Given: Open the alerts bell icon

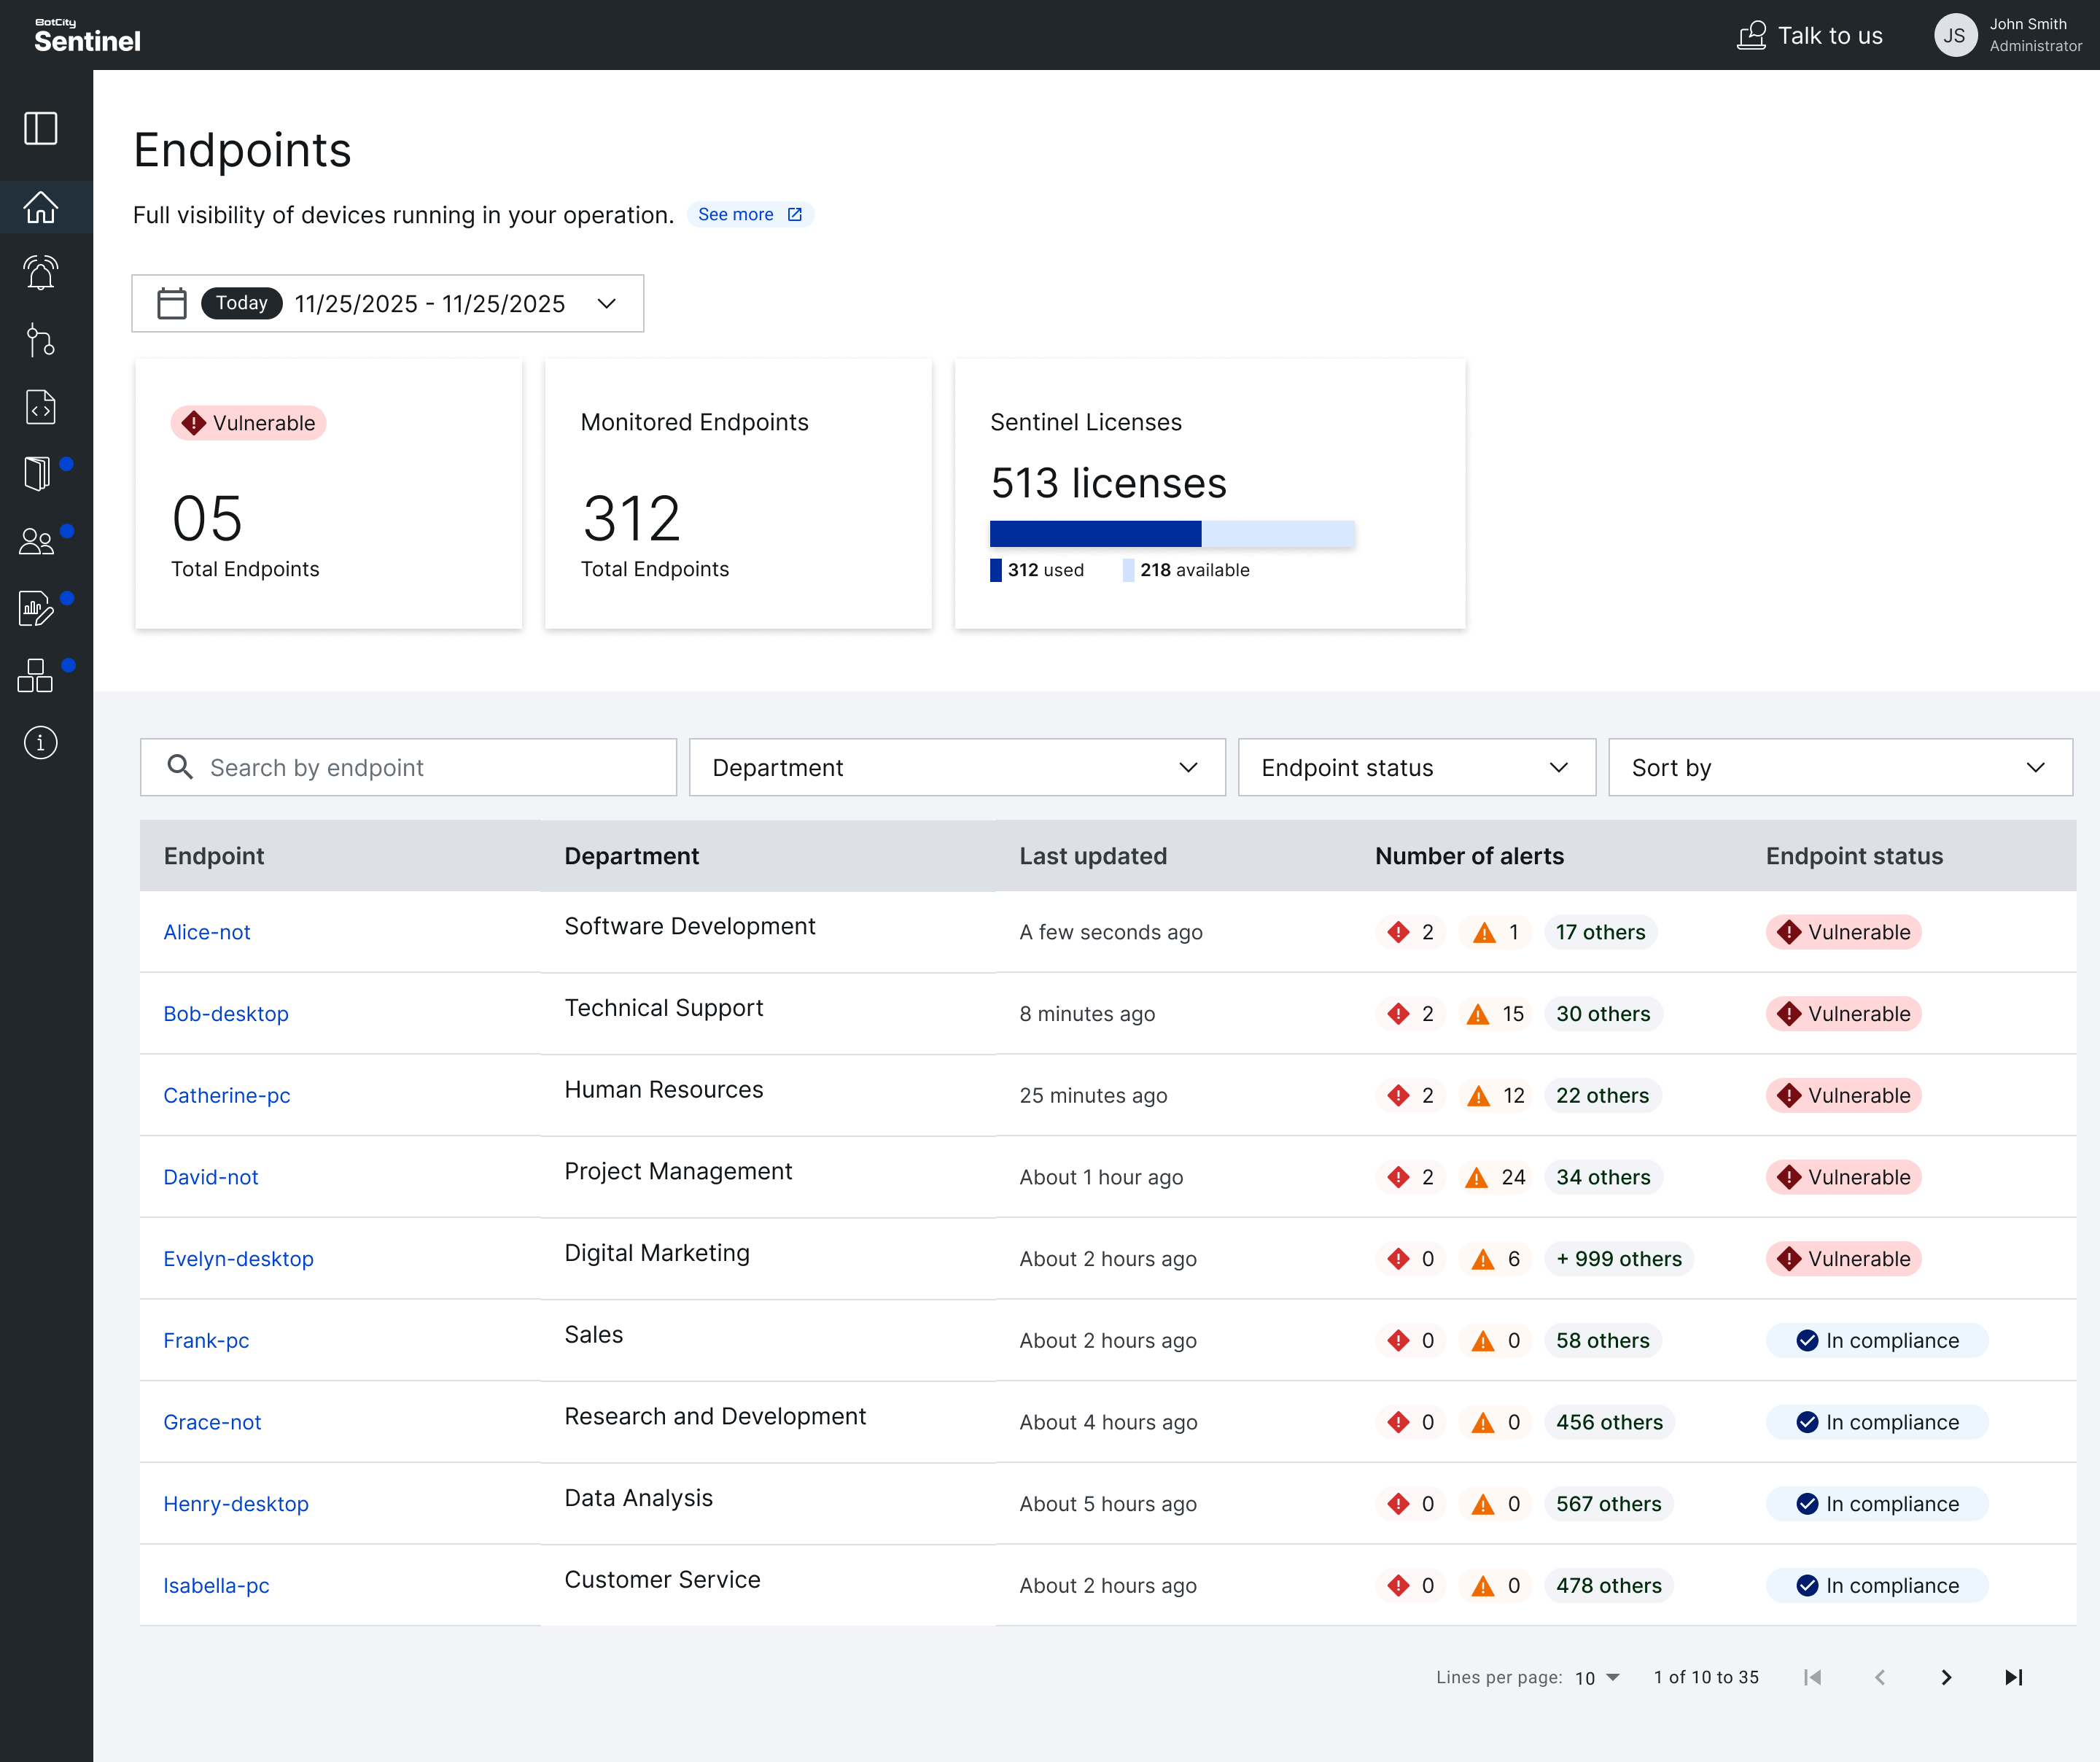Looking at the screenshot, I should [x=40, y=272].
